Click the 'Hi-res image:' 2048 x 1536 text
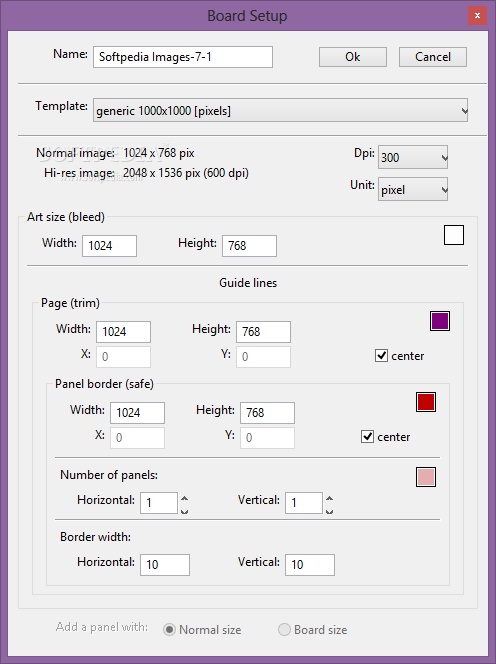Viewport: 496px width, 664px height. pyautogui.click(x=186, y=173)
